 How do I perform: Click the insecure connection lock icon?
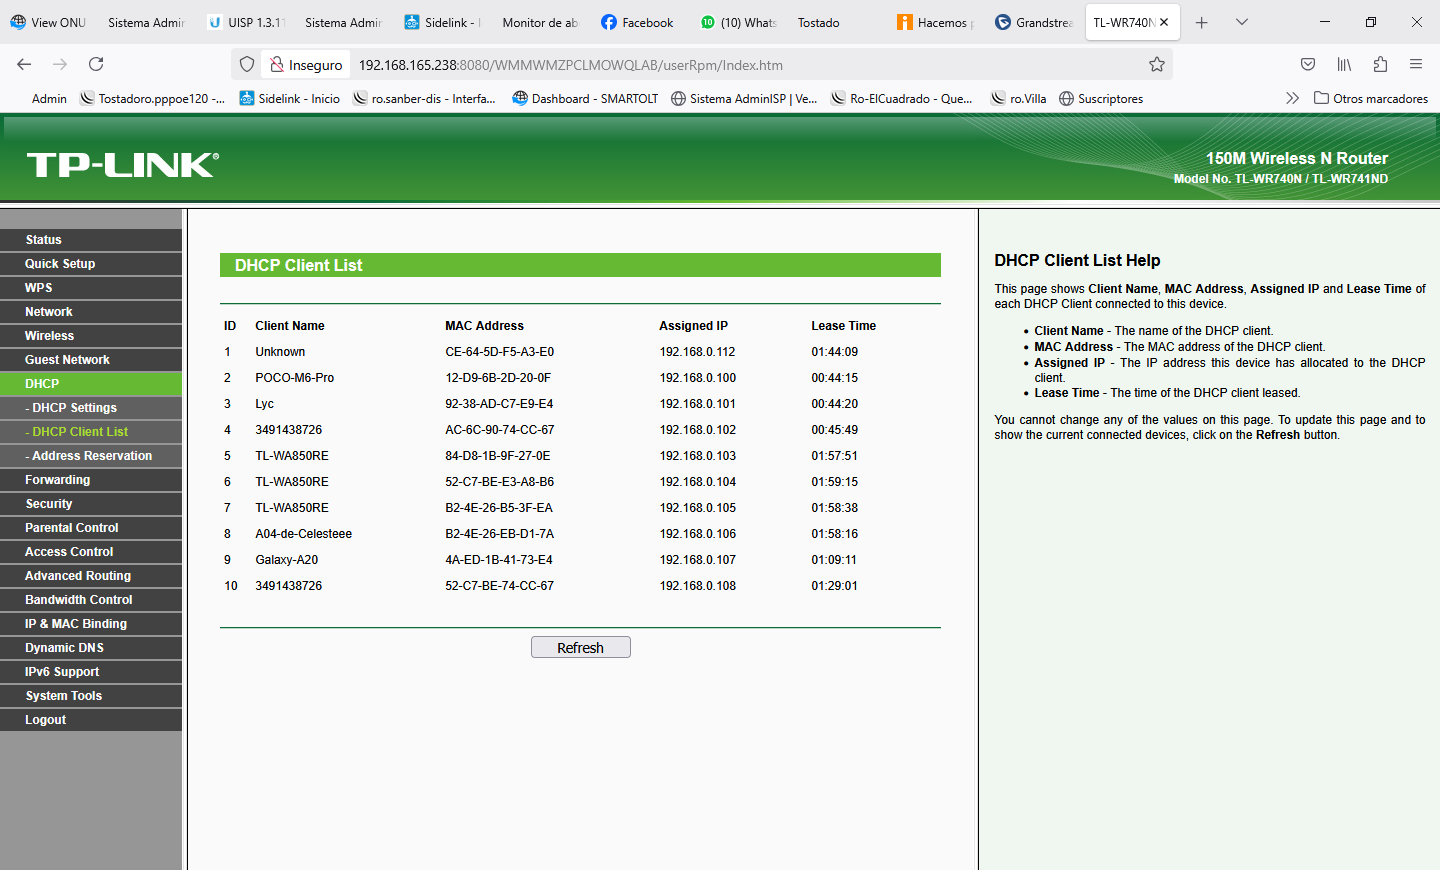277,65
